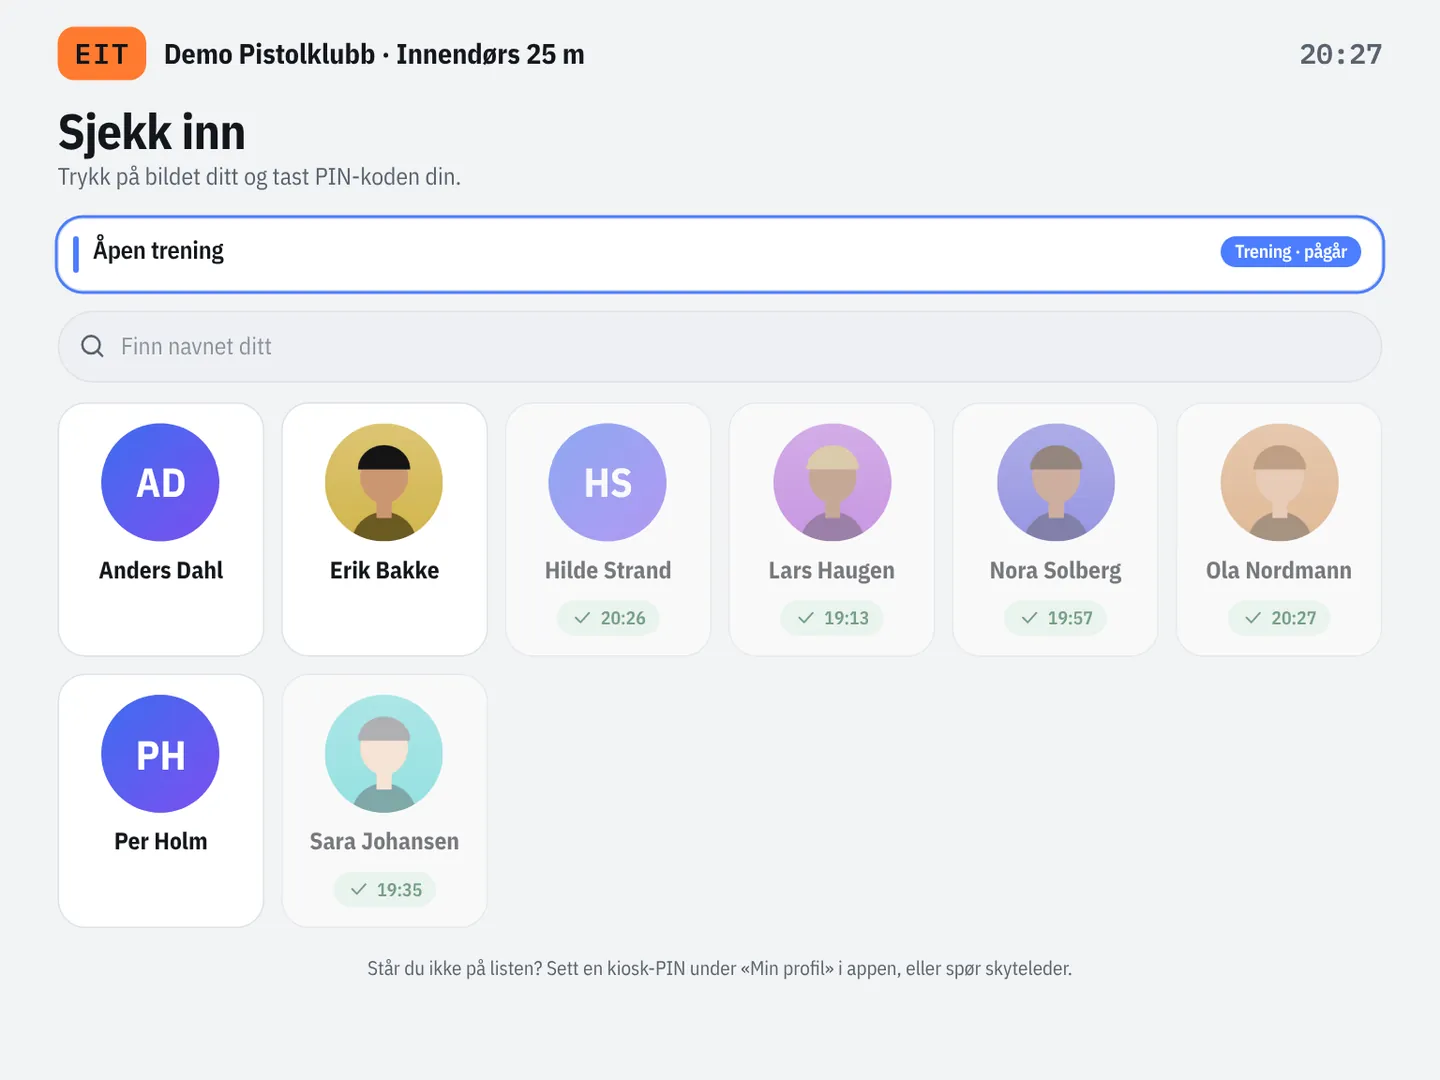
Task: Click the Anders Dahl name label
Action: click(x=160, y=570)
